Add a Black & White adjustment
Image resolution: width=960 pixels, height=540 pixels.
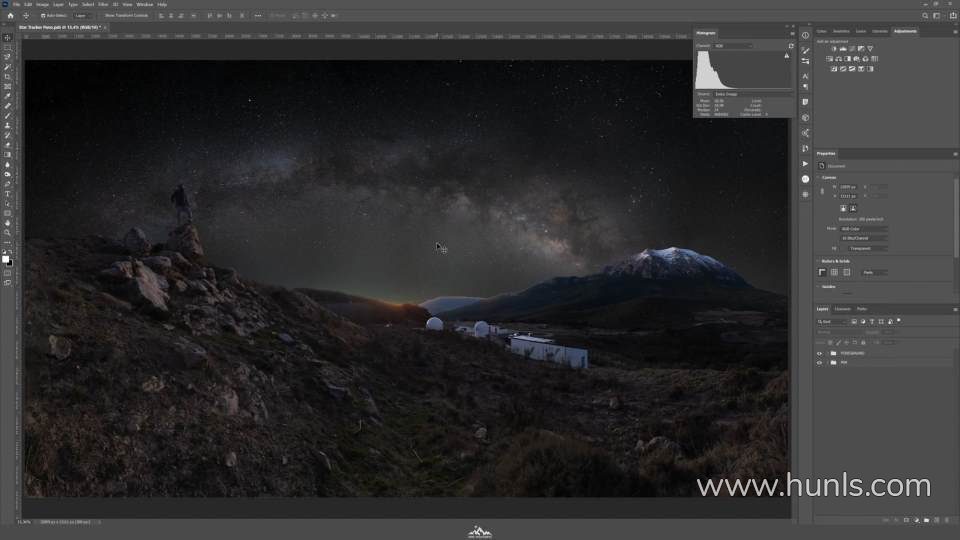tap(847, 59)
